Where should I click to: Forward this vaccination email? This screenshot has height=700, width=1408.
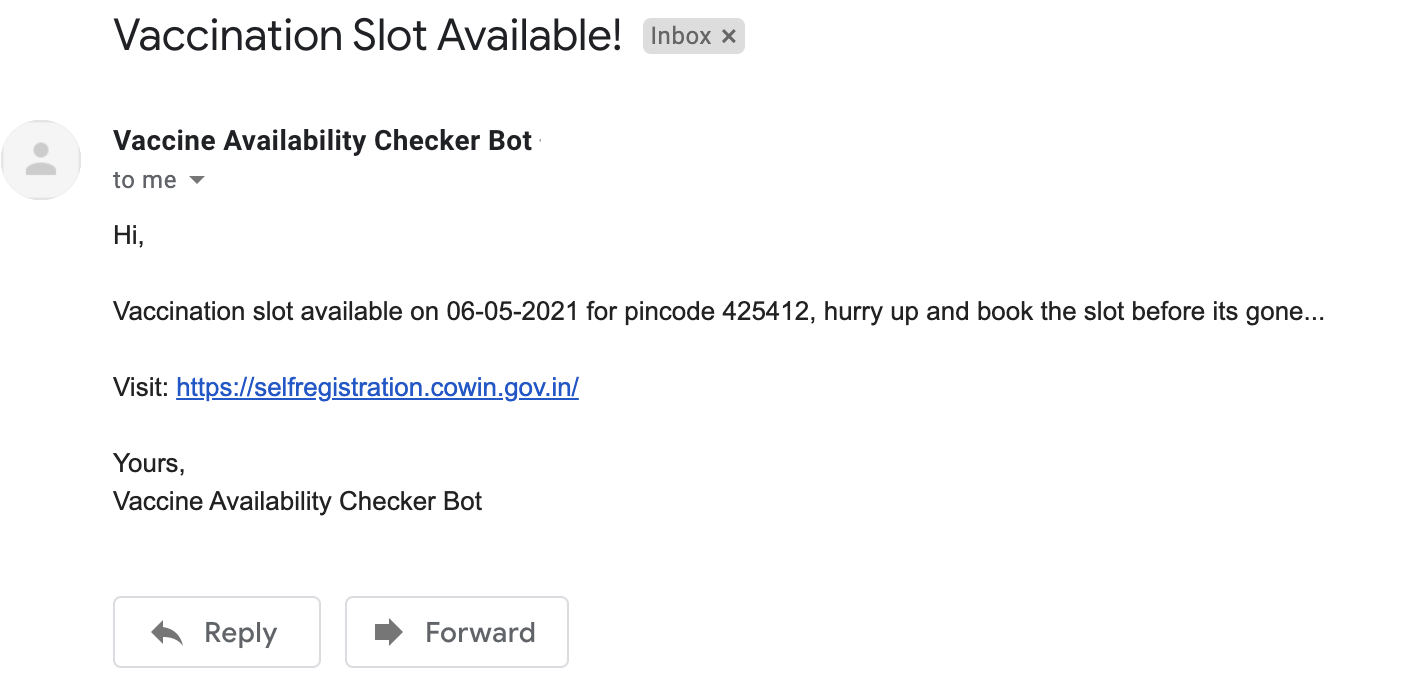click(457, 632)
